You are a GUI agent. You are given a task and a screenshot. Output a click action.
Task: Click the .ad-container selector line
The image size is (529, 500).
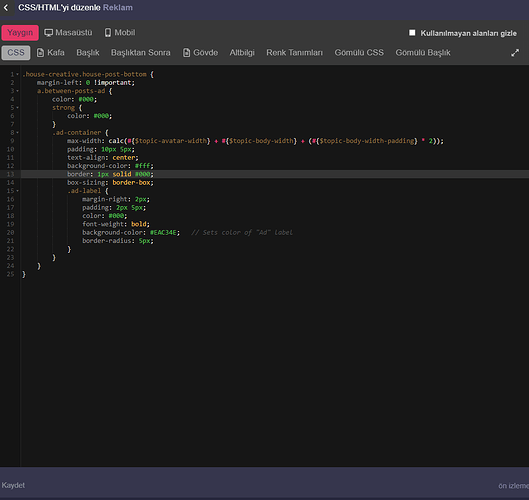pos(80,133)
